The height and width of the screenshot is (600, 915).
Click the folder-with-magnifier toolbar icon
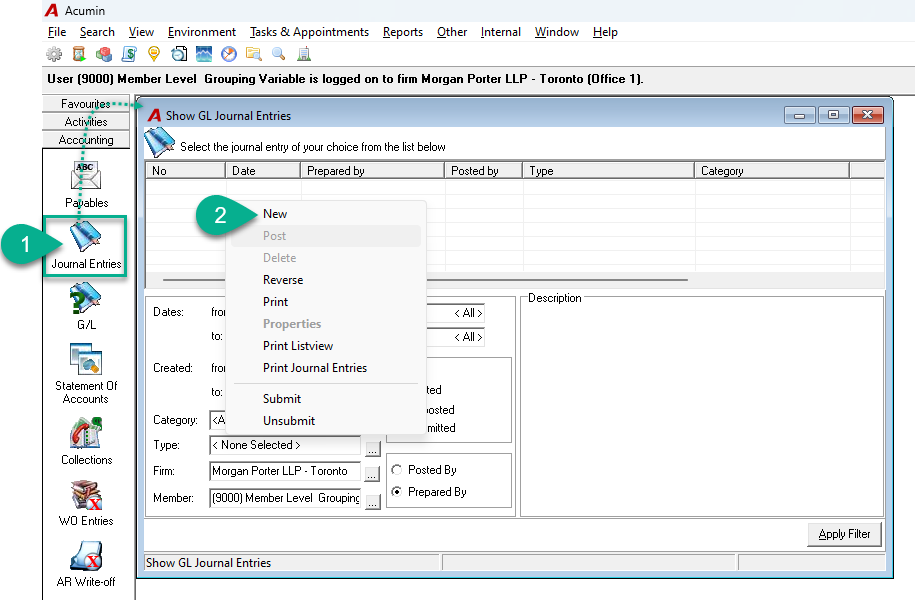(254, 54)
